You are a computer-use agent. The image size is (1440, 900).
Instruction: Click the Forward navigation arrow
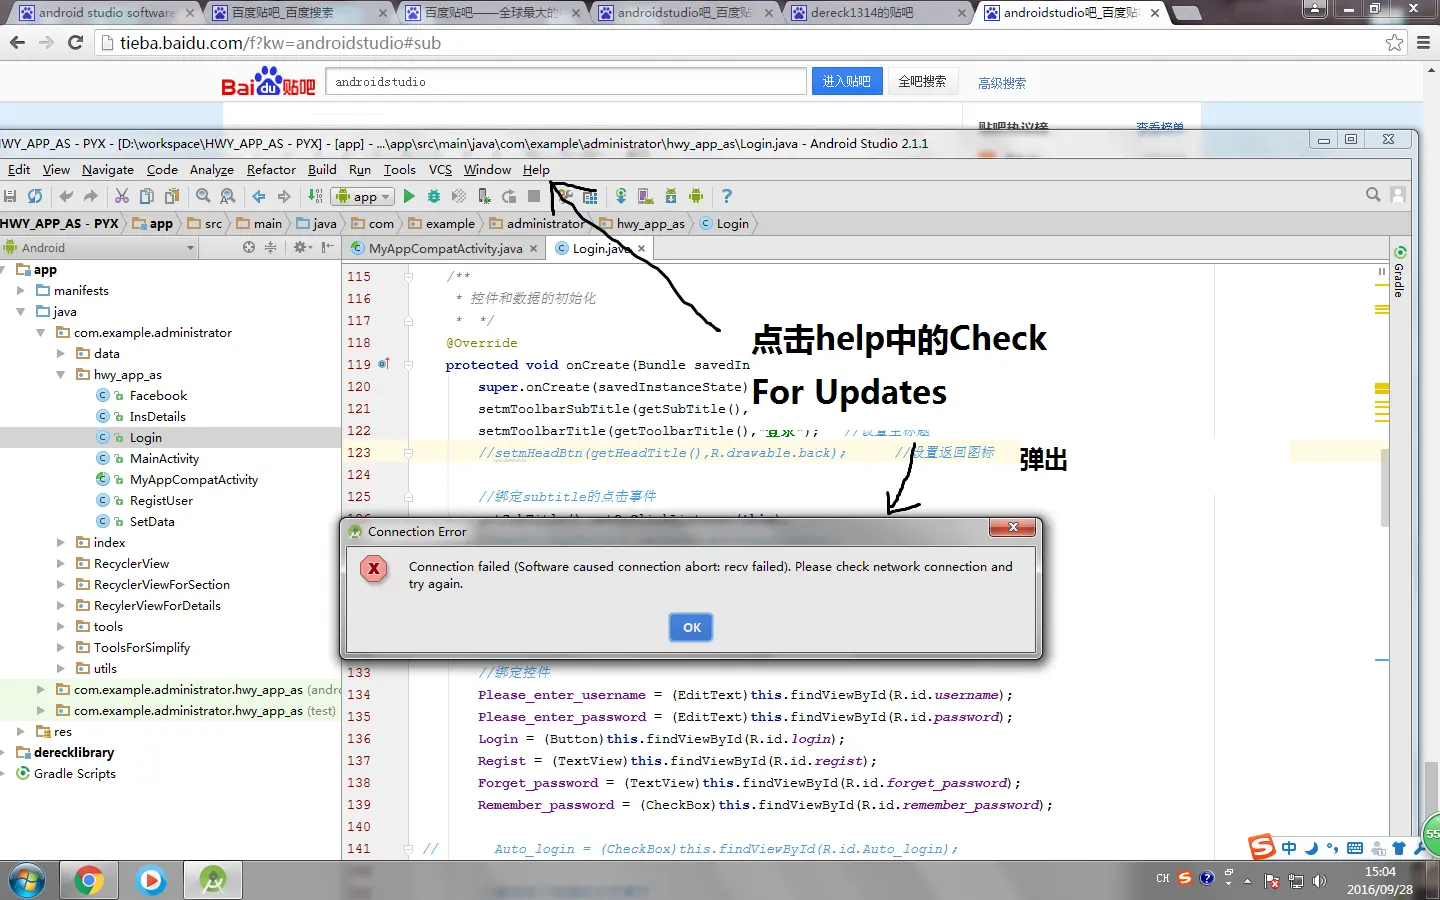284,196
